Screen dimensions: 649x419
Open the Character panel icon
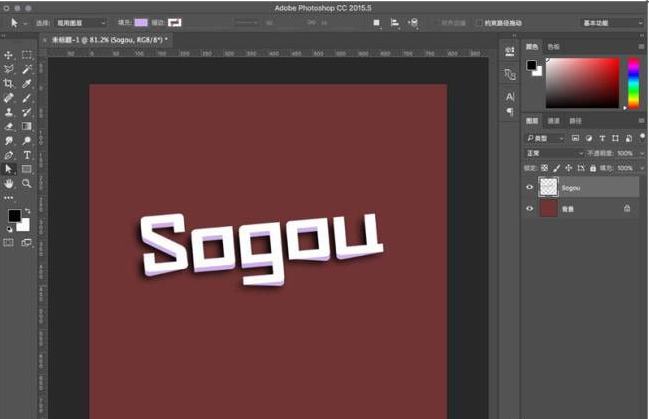pos(510,97)
